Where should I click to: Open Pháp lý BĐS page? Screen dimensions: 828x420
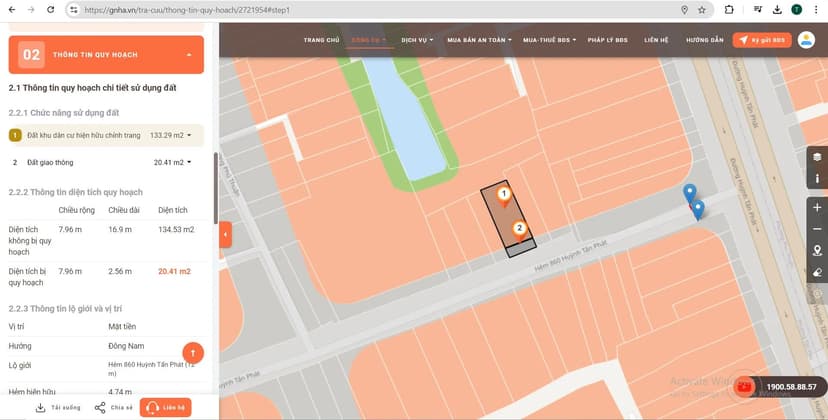tap(607, 40)
